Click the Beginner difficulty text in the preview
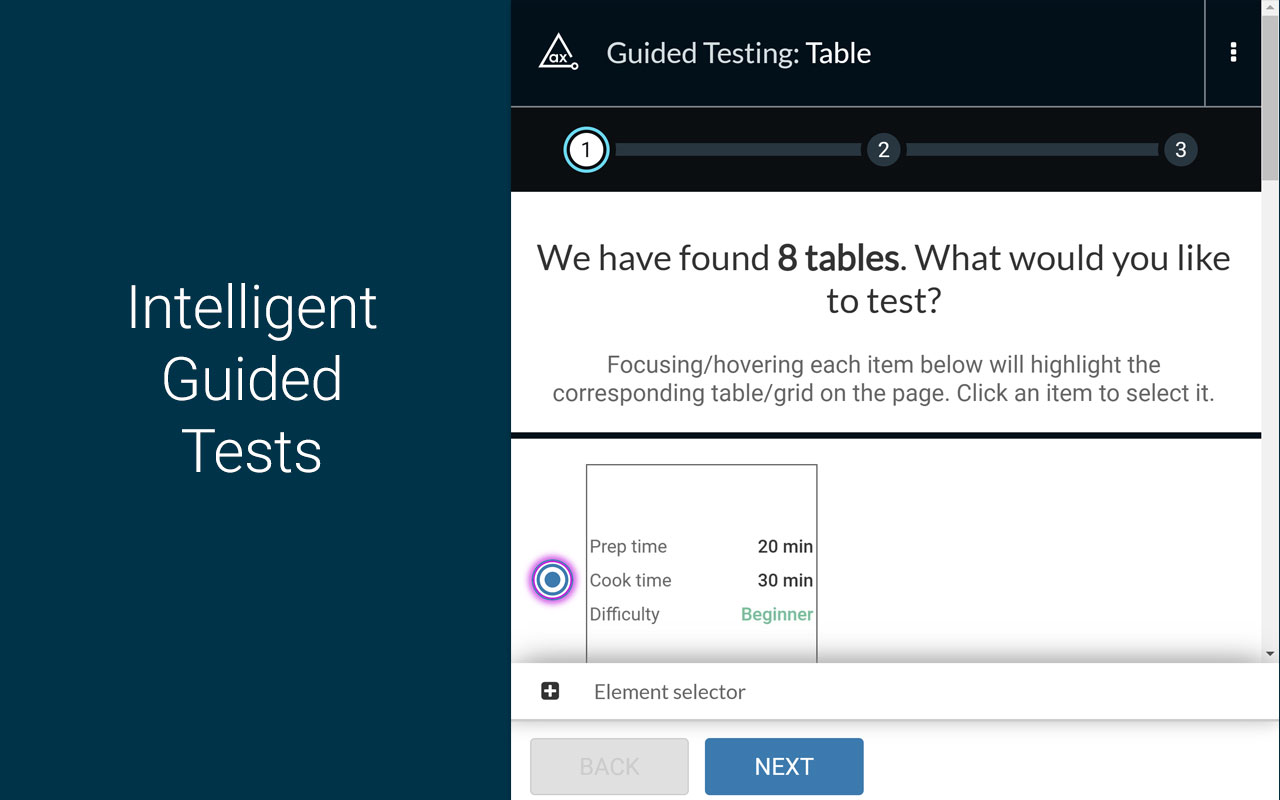Image resolution: width=1280 pixels, height=800 pixels. click(x=777, y=614)
